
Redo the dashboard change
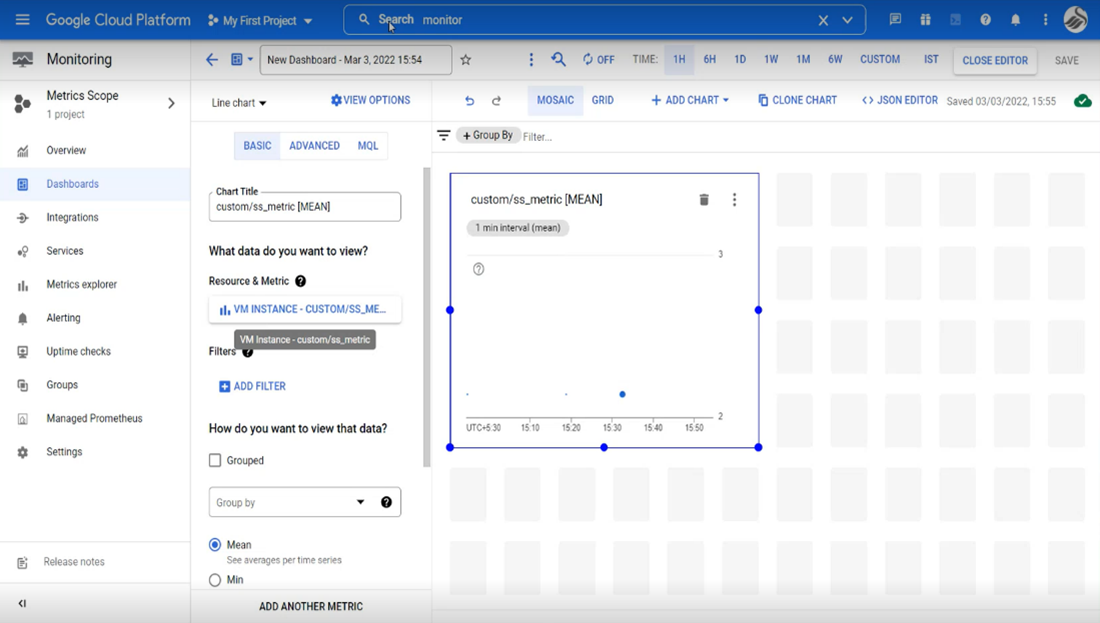click(496, 100)
